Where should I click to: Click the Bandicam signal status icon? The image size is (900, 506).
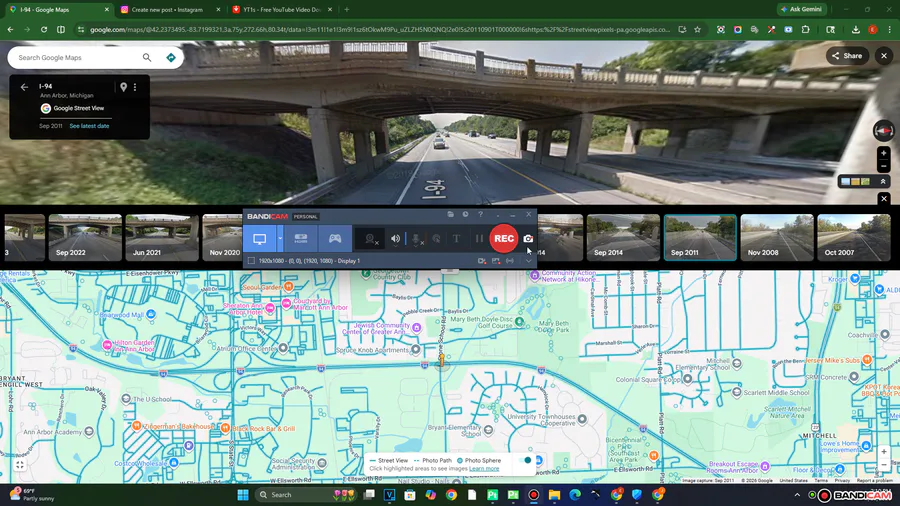[510, 261]
